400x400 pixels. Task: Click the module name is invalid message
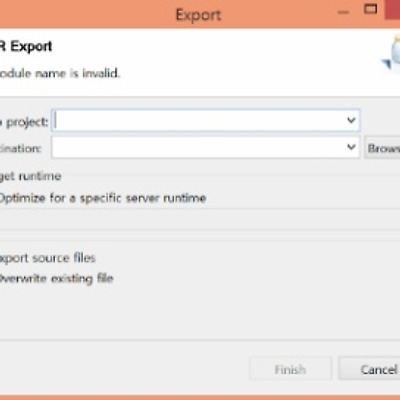point(59,73)
